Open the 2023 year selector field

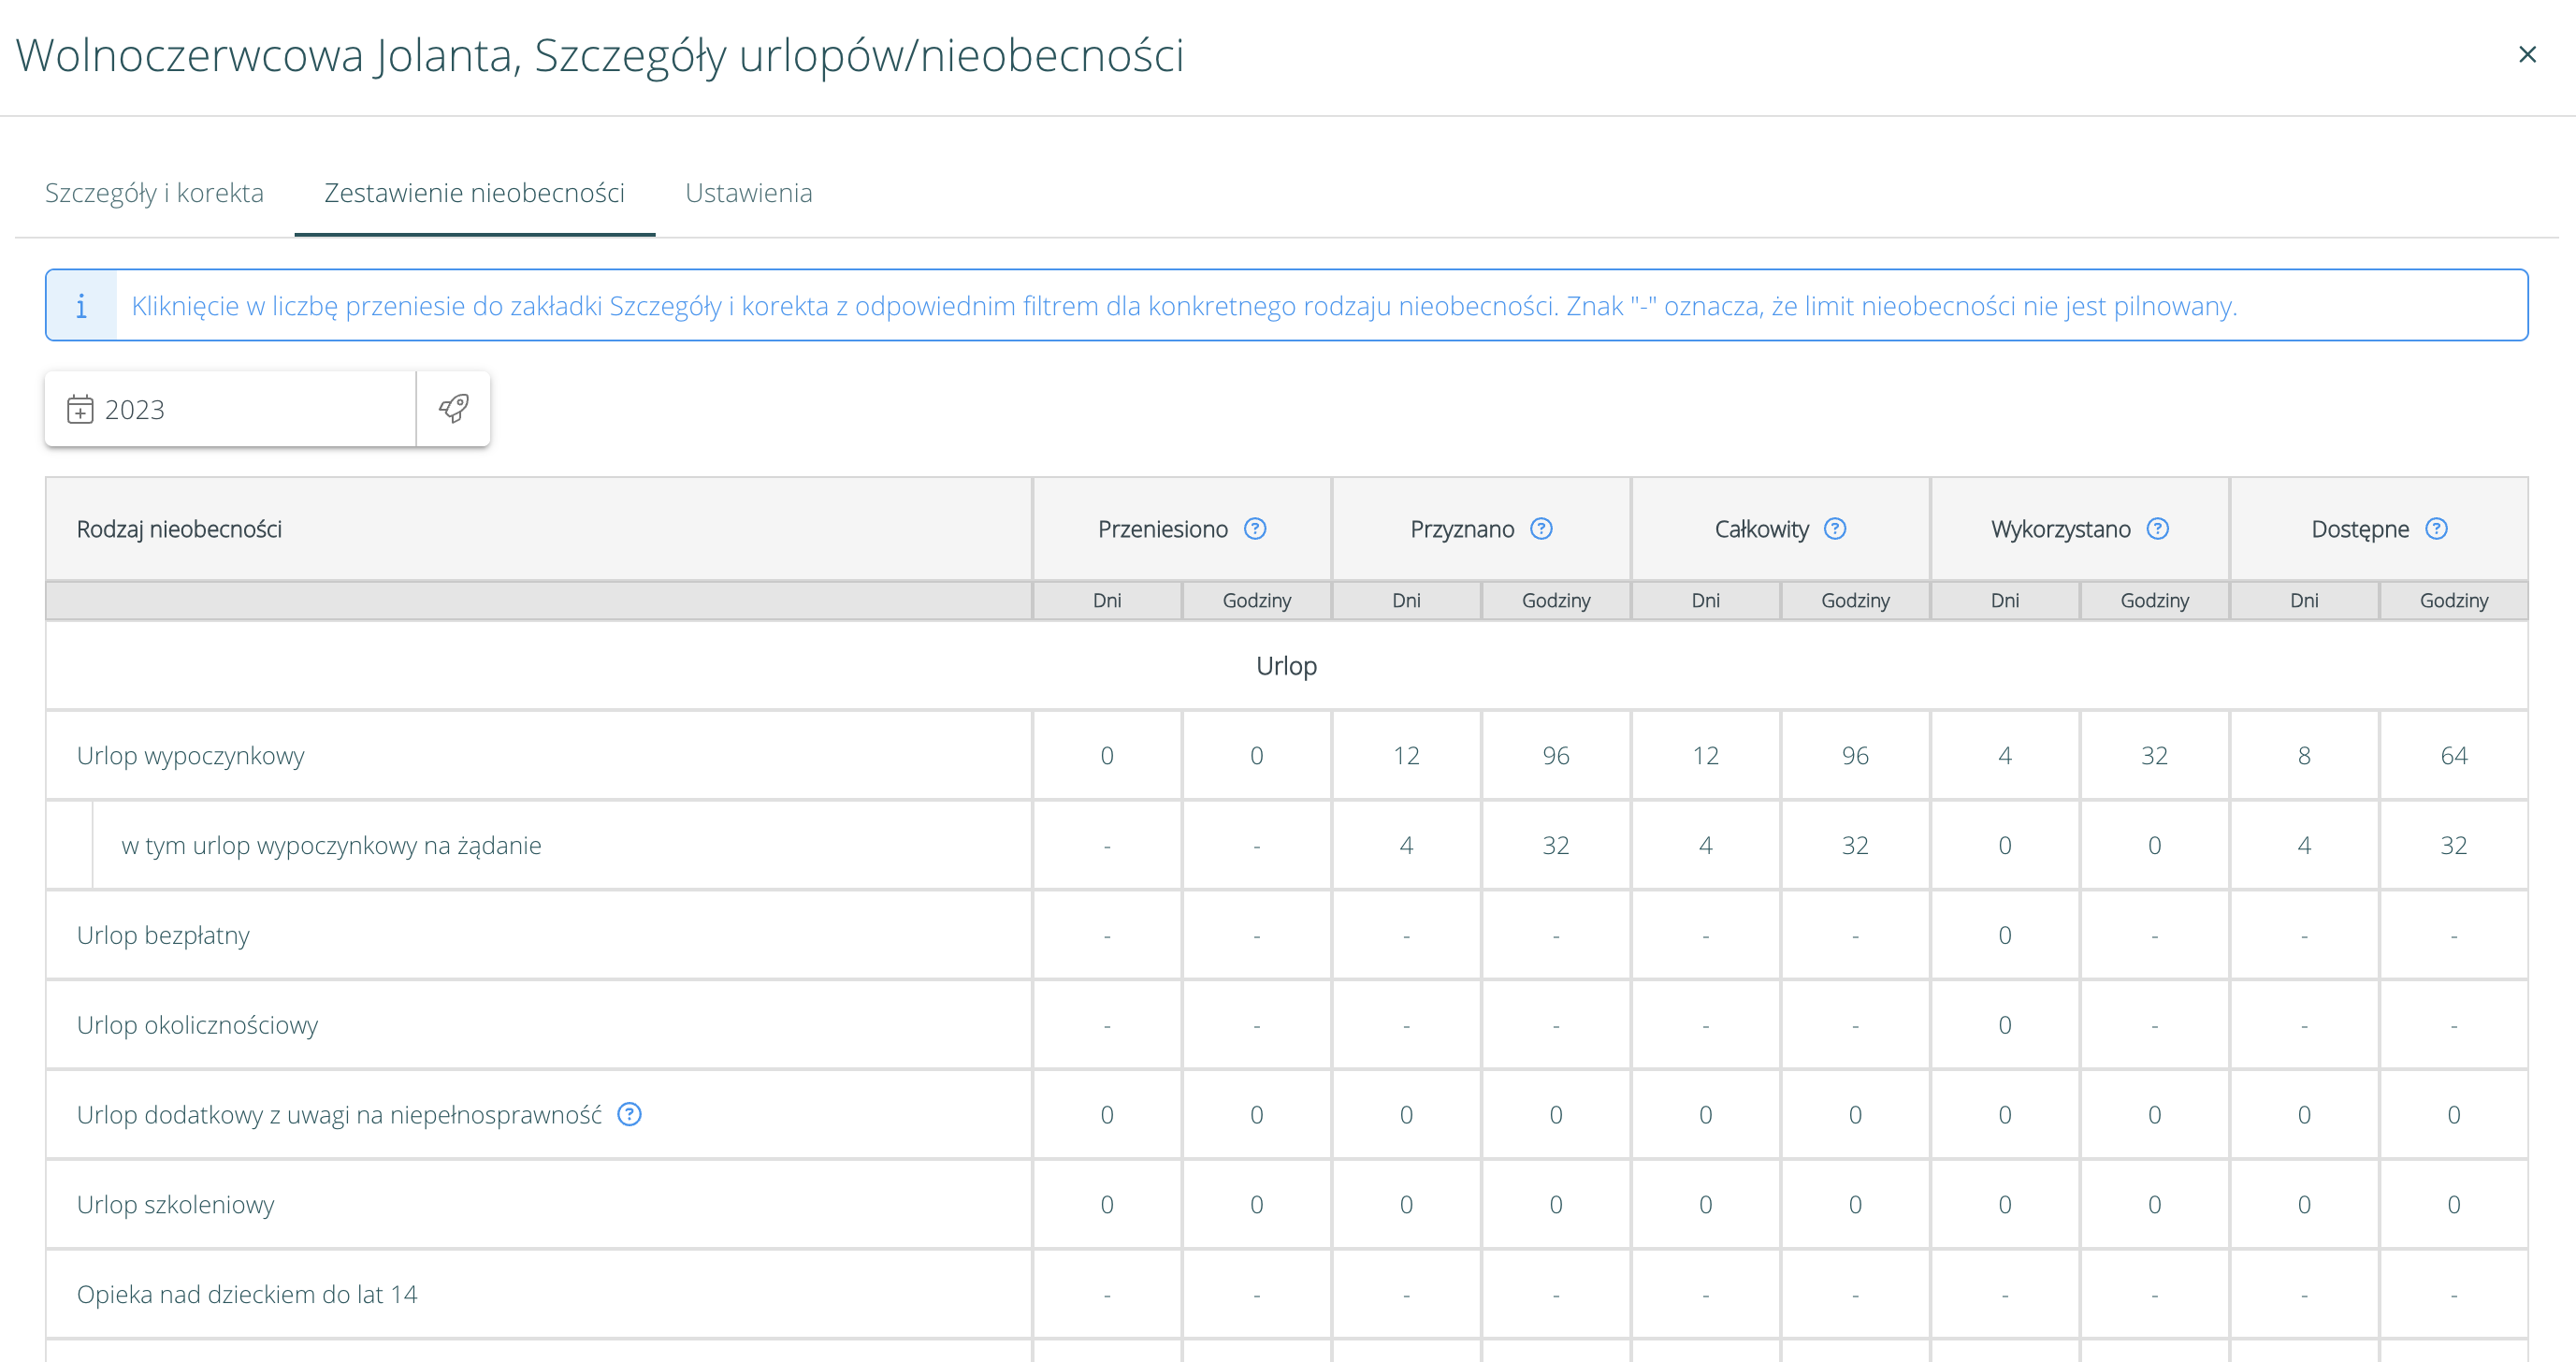pos(230,410)
